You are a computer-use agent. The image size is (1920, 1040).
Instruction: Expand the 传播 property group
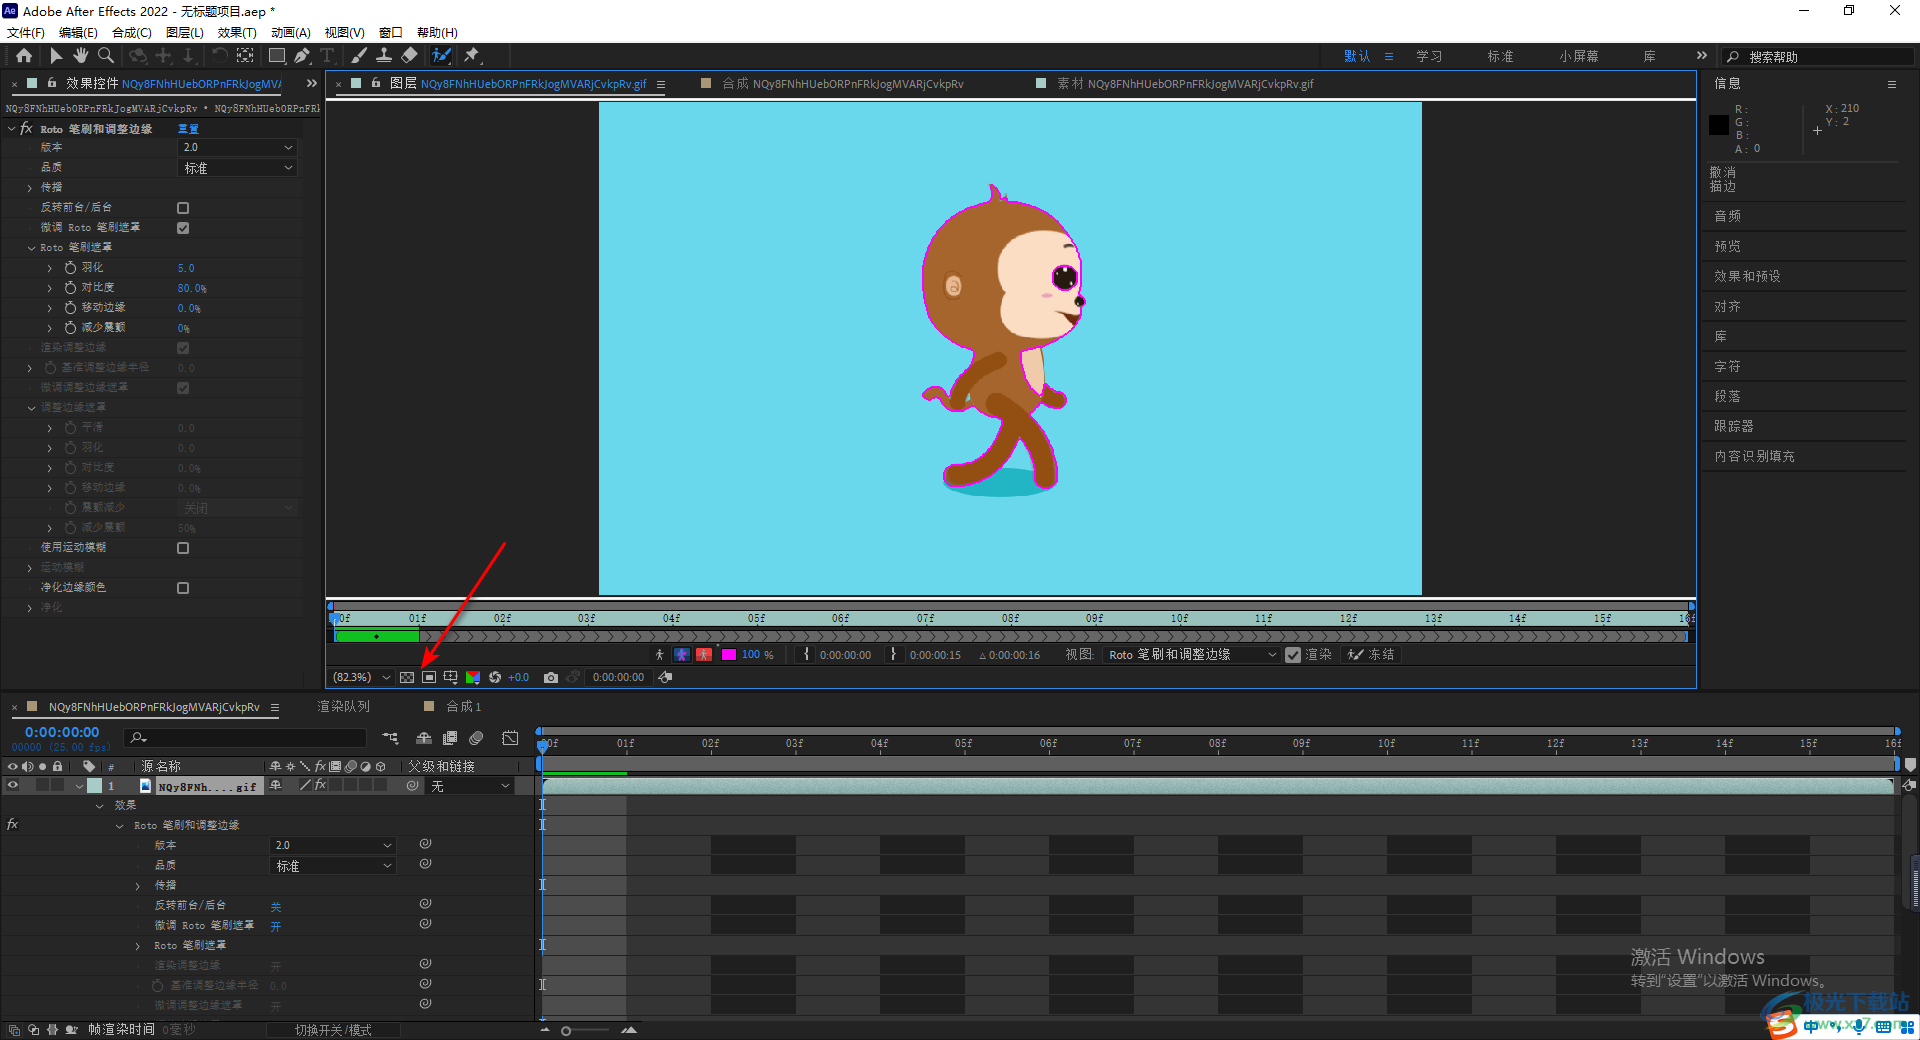click(x=29, y=188)
